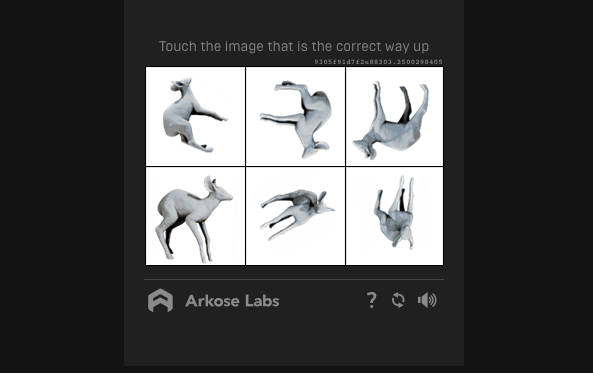Click the challenge ID code above grid

click(x=378, y=62)
